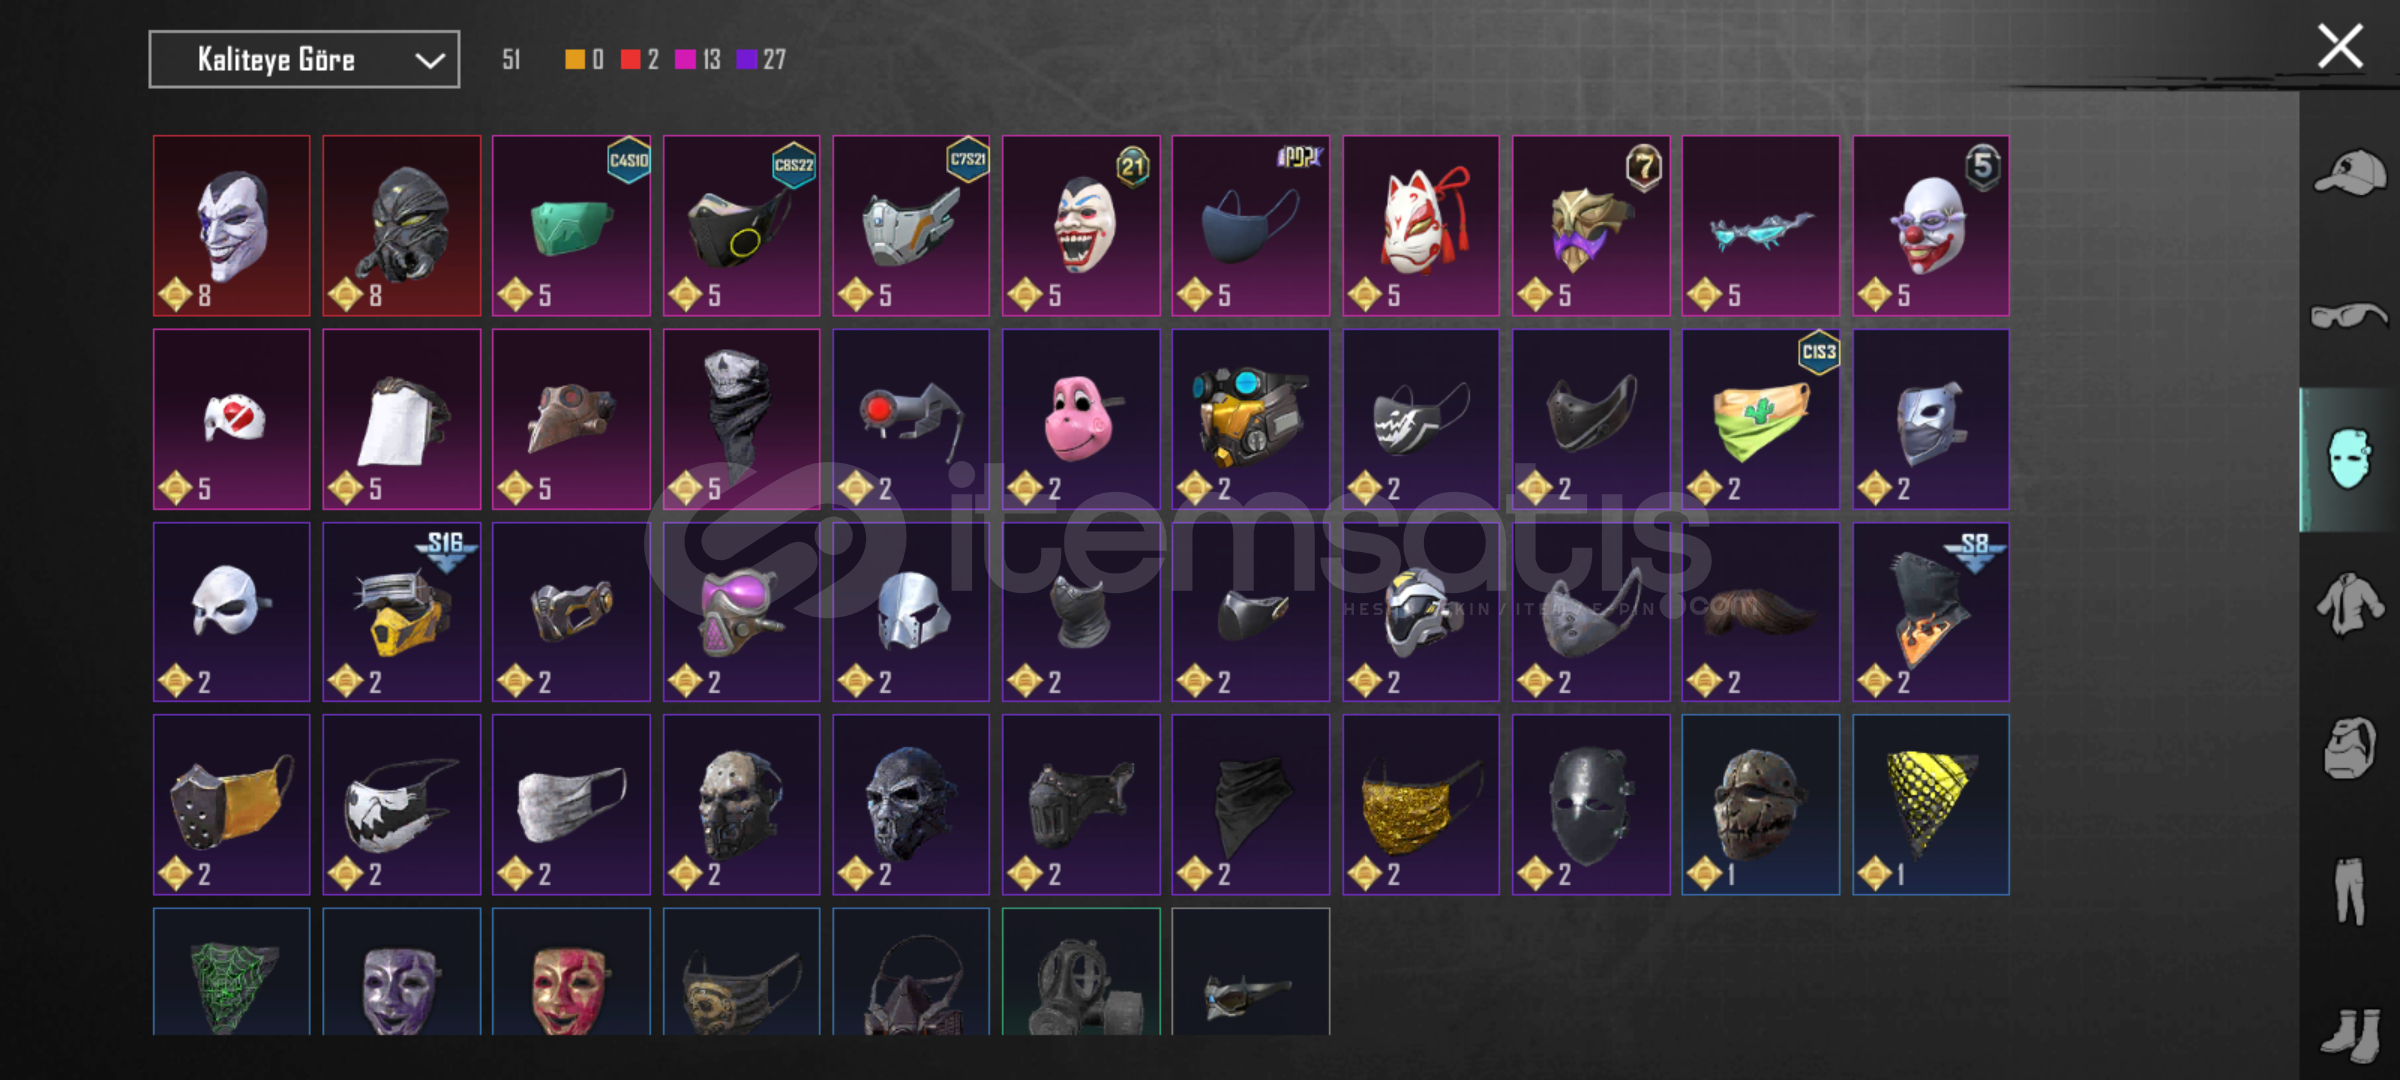Expand sort options via chevron arrow
2400x1080 pixels.
tap(430, 61)
